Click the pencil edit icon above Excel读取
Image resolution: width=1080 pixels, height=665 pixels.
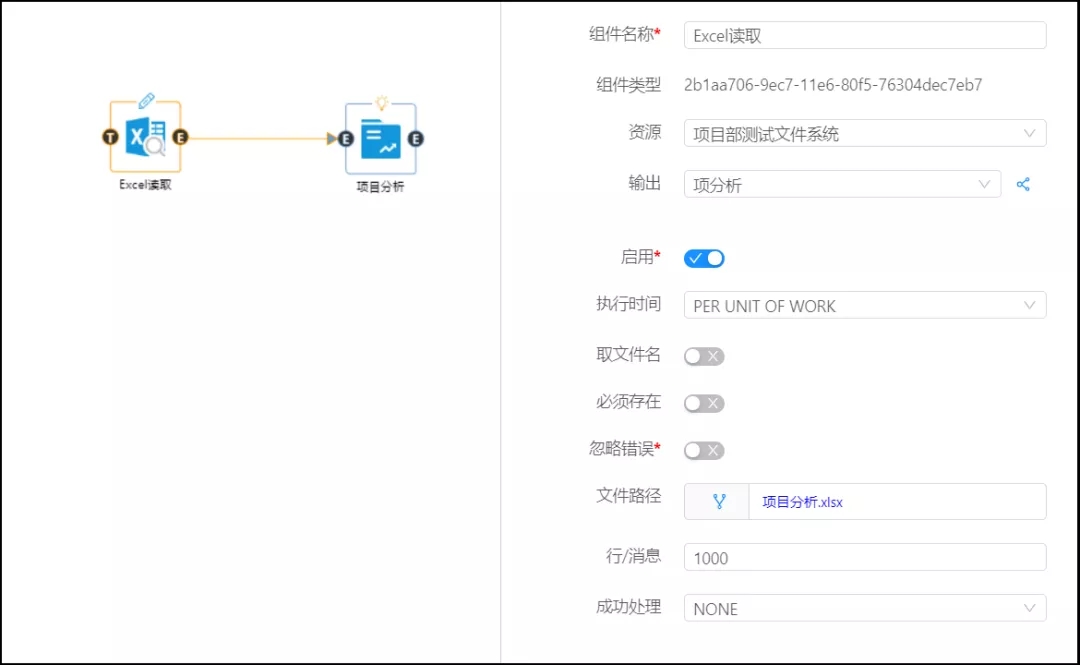[146, 101]
